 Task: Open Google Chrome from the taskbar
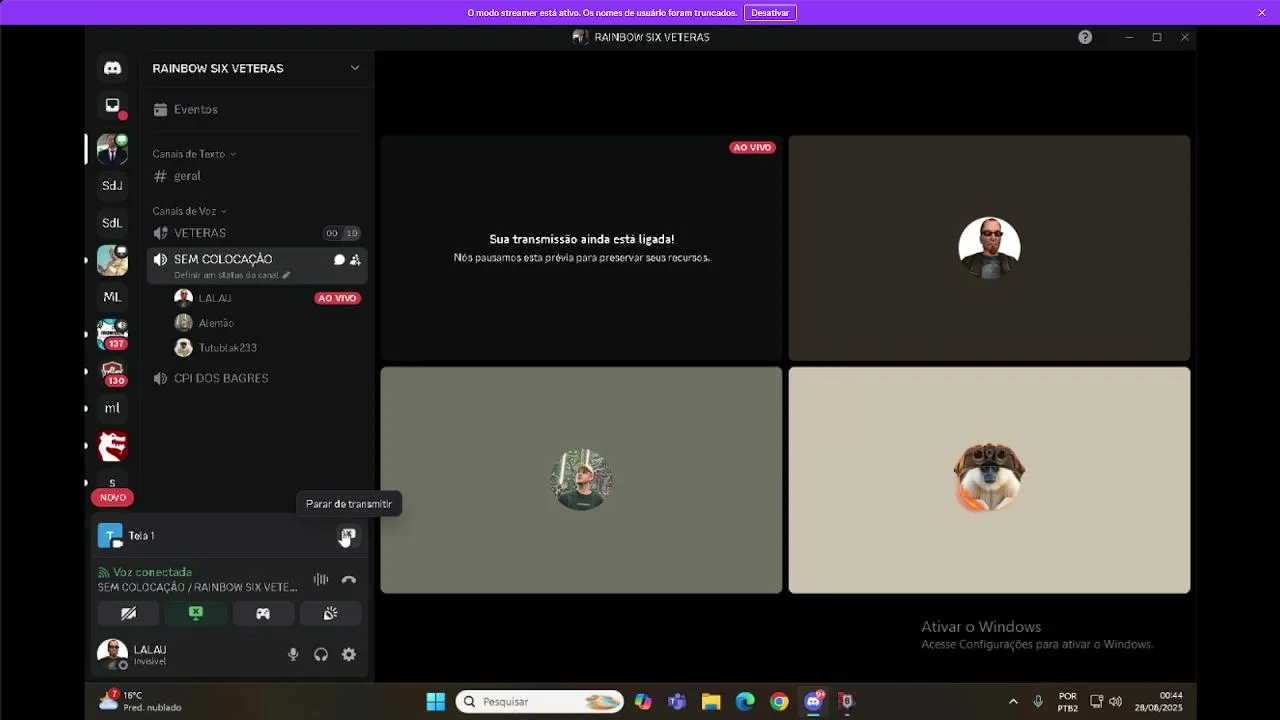779,702
